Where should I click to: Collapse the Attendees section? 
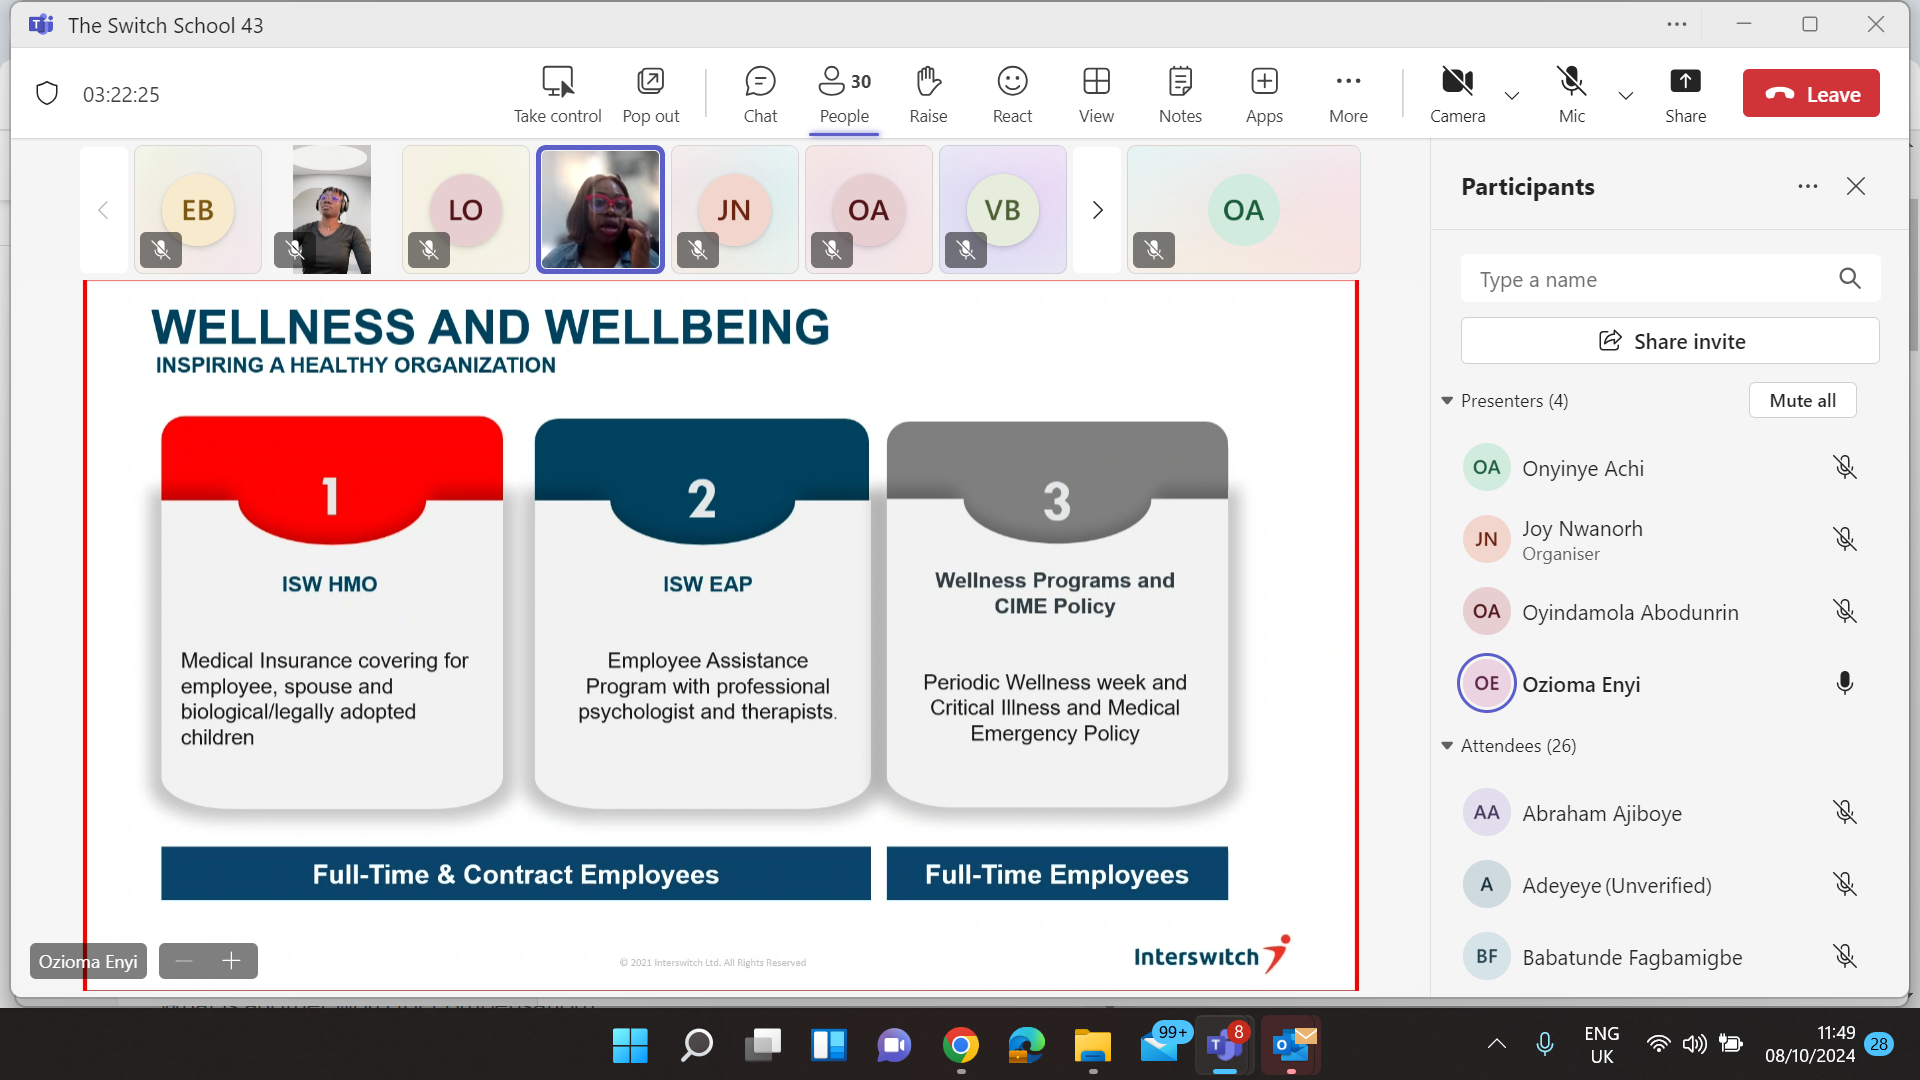[x=1447, y=746]
